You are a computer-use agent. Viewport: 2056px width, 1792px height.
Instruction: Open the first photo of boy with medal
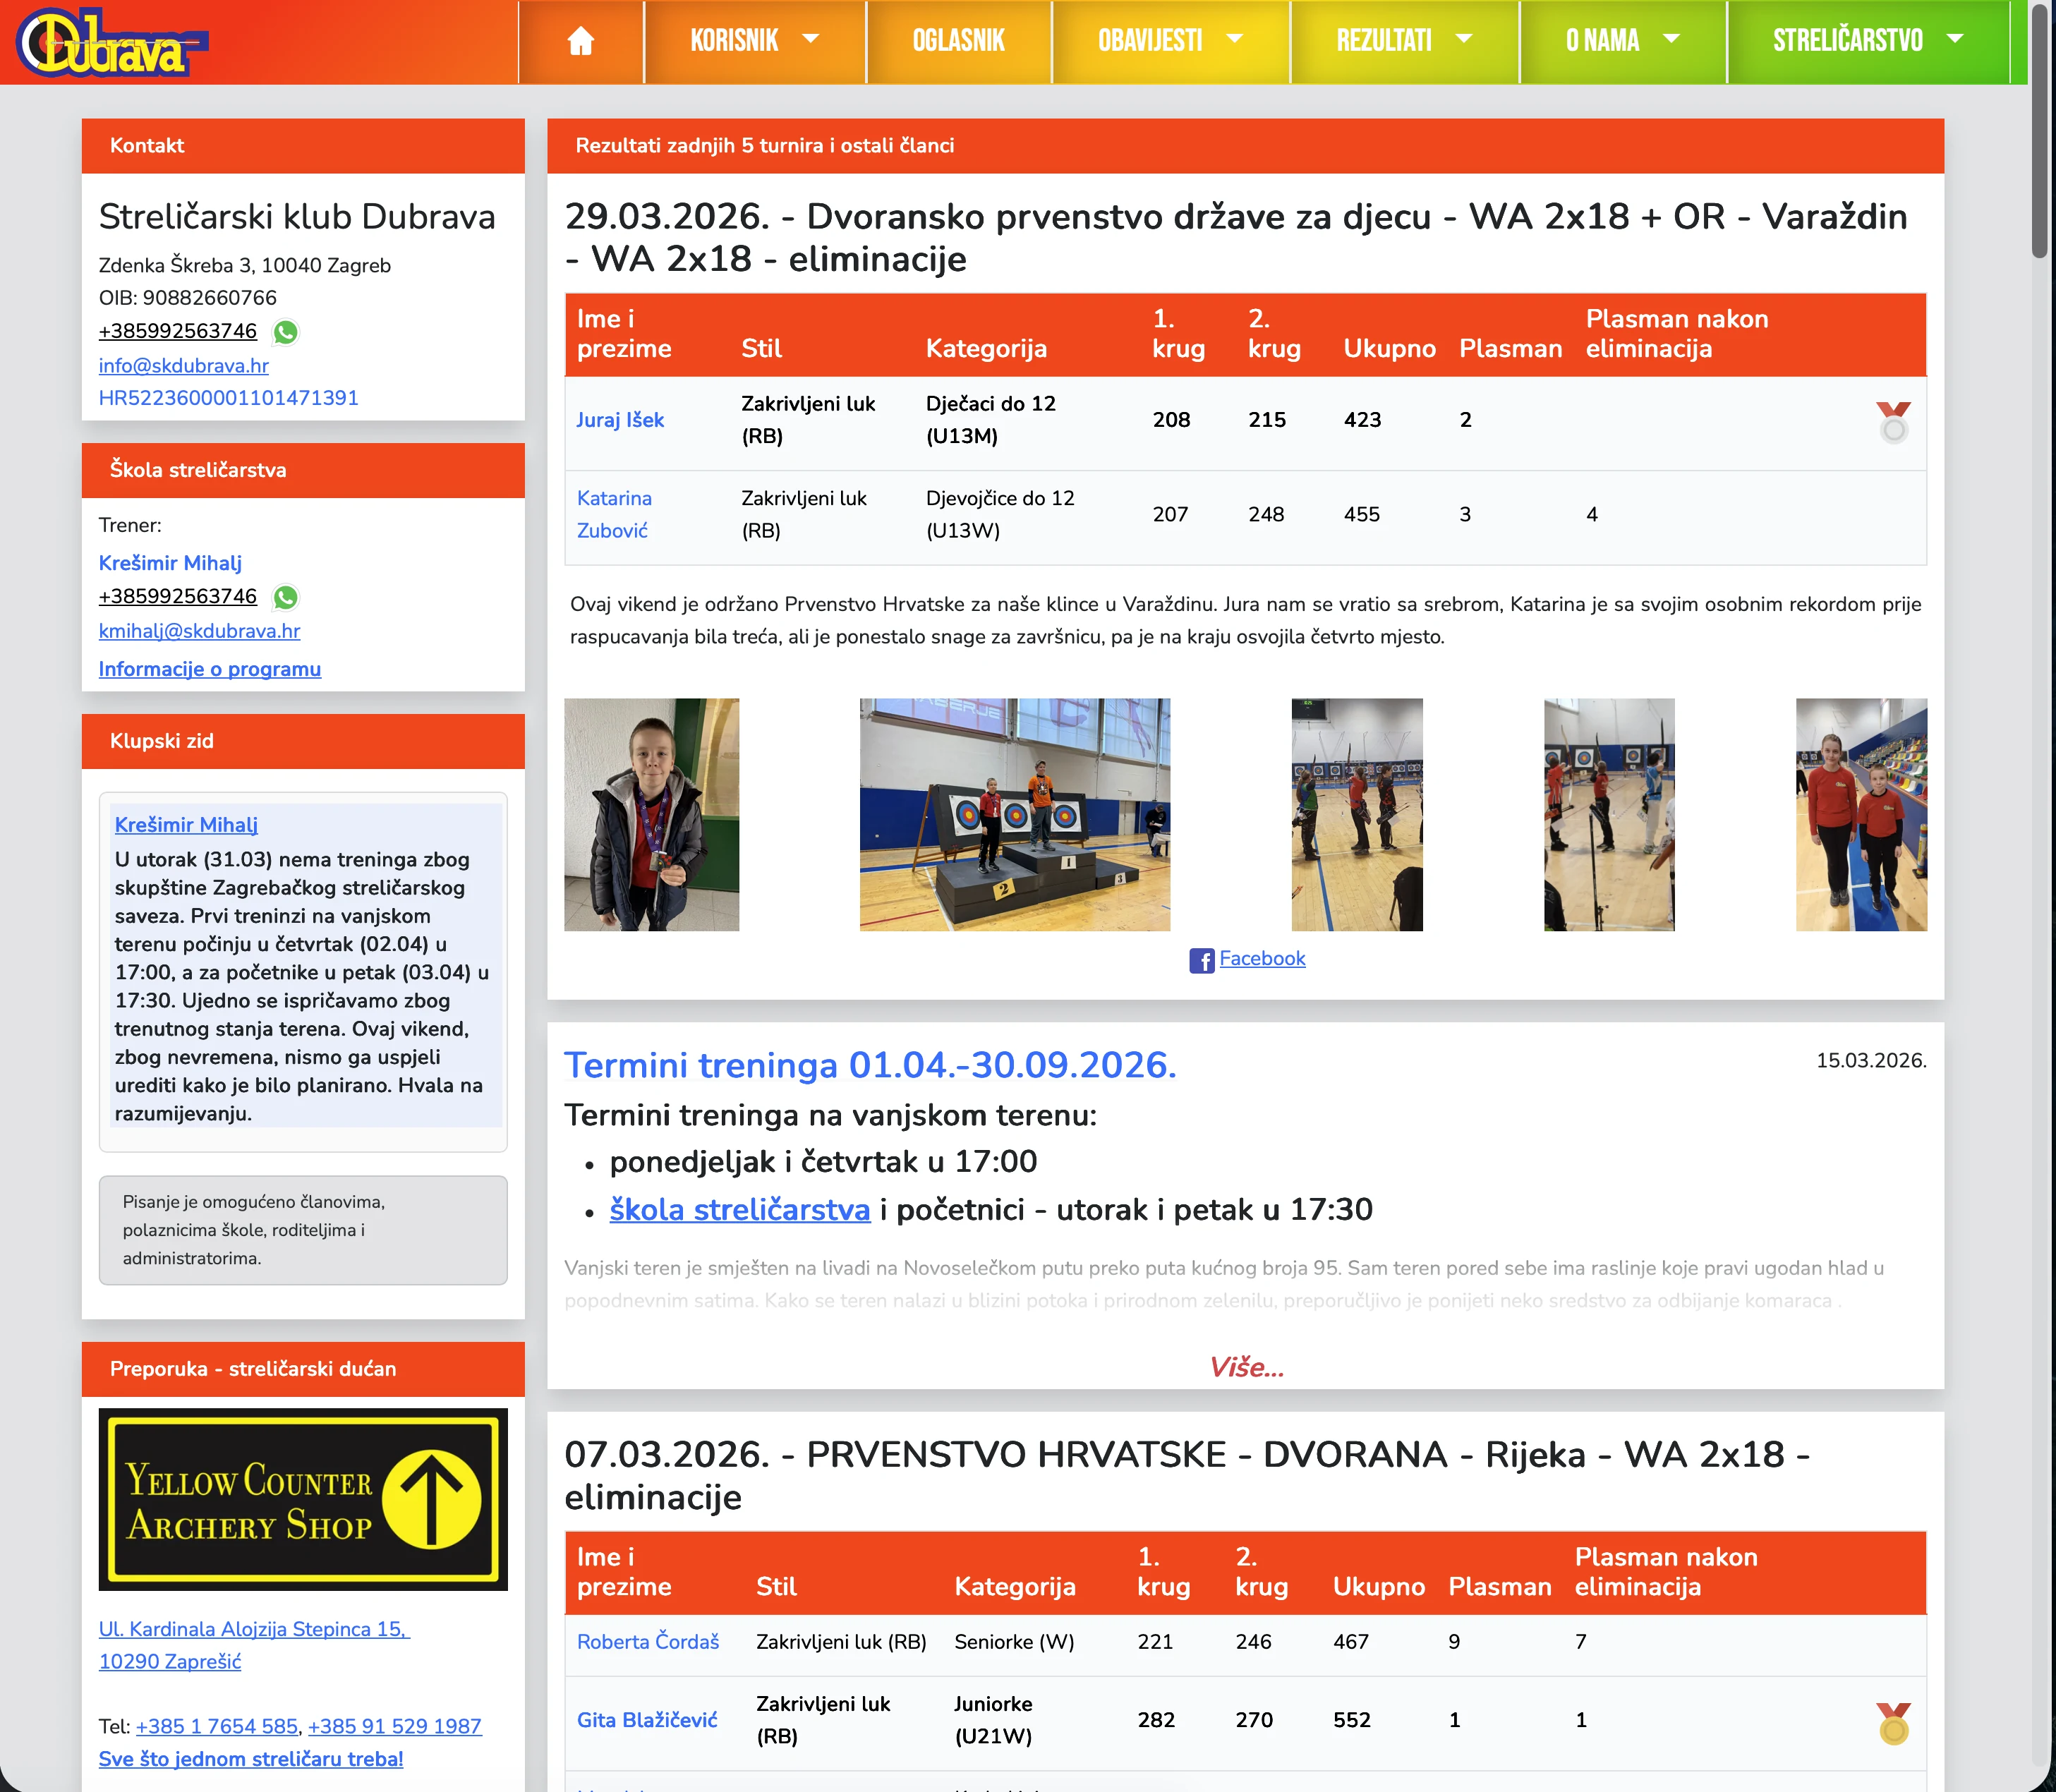click(x=651, y=814)
